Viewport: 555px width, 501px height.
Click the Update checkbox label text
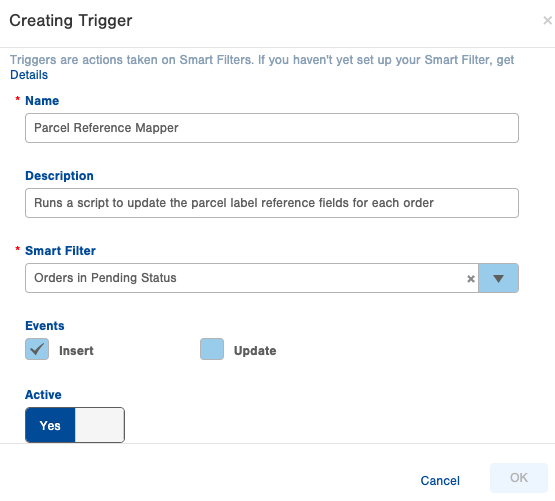coord(255,351)
